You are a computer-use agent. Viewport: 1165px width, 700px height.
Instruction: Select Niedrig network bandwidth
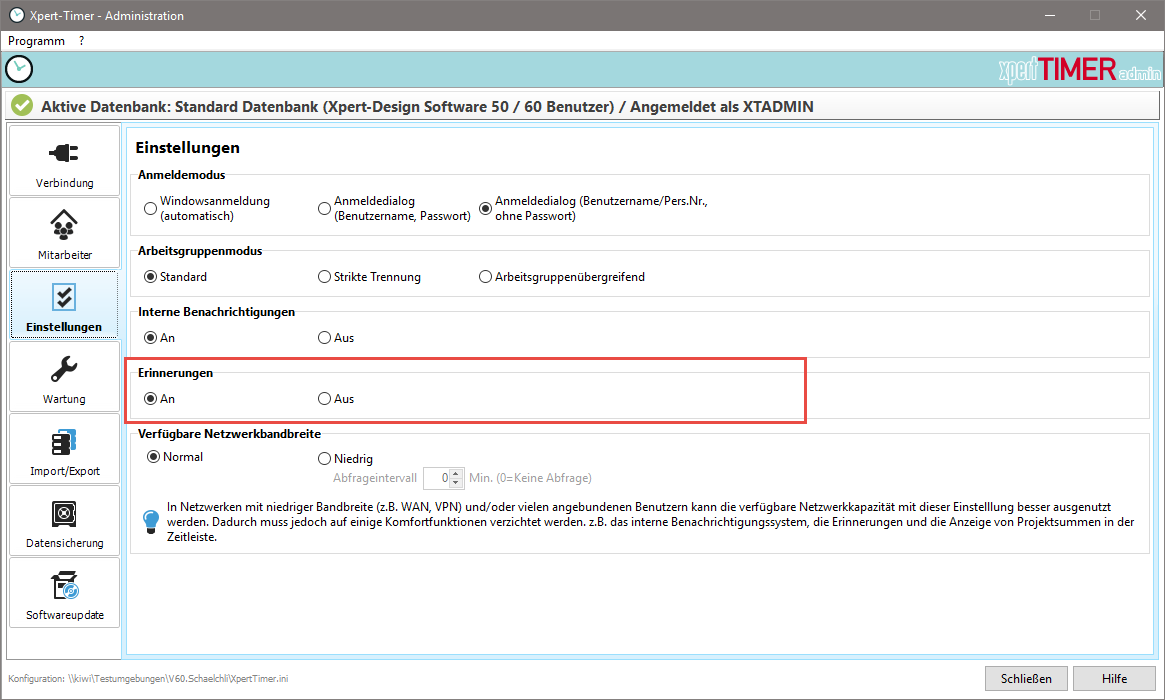click(x=324, y=459)
